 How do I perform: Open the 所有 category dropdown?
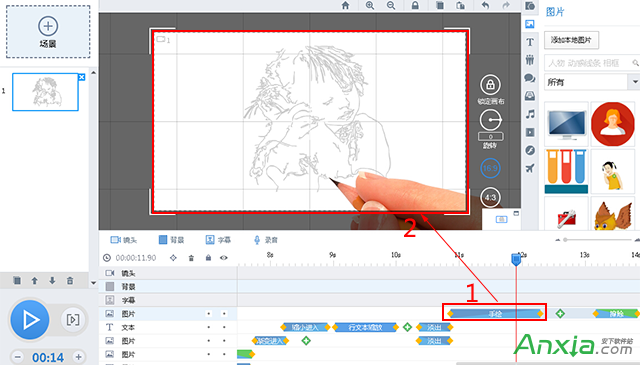point(592,82)
